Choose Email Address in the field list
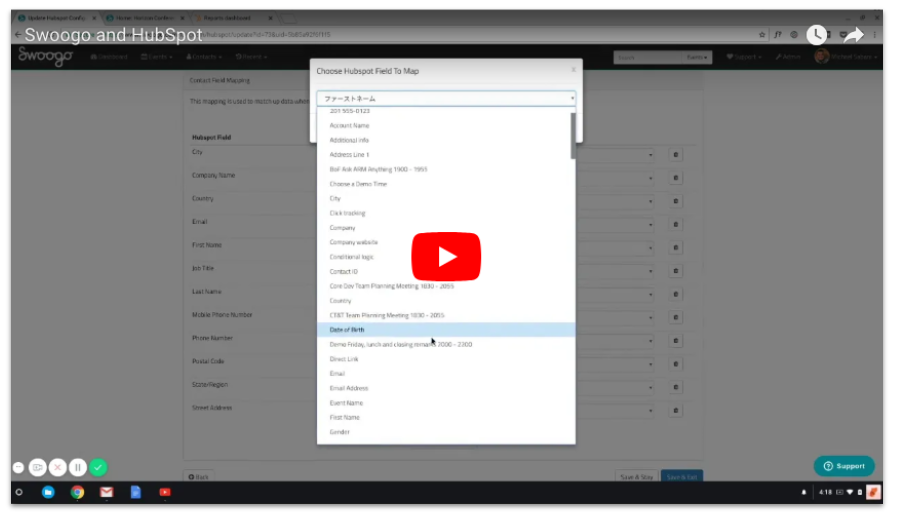The image size is (897, 518). 349,388
